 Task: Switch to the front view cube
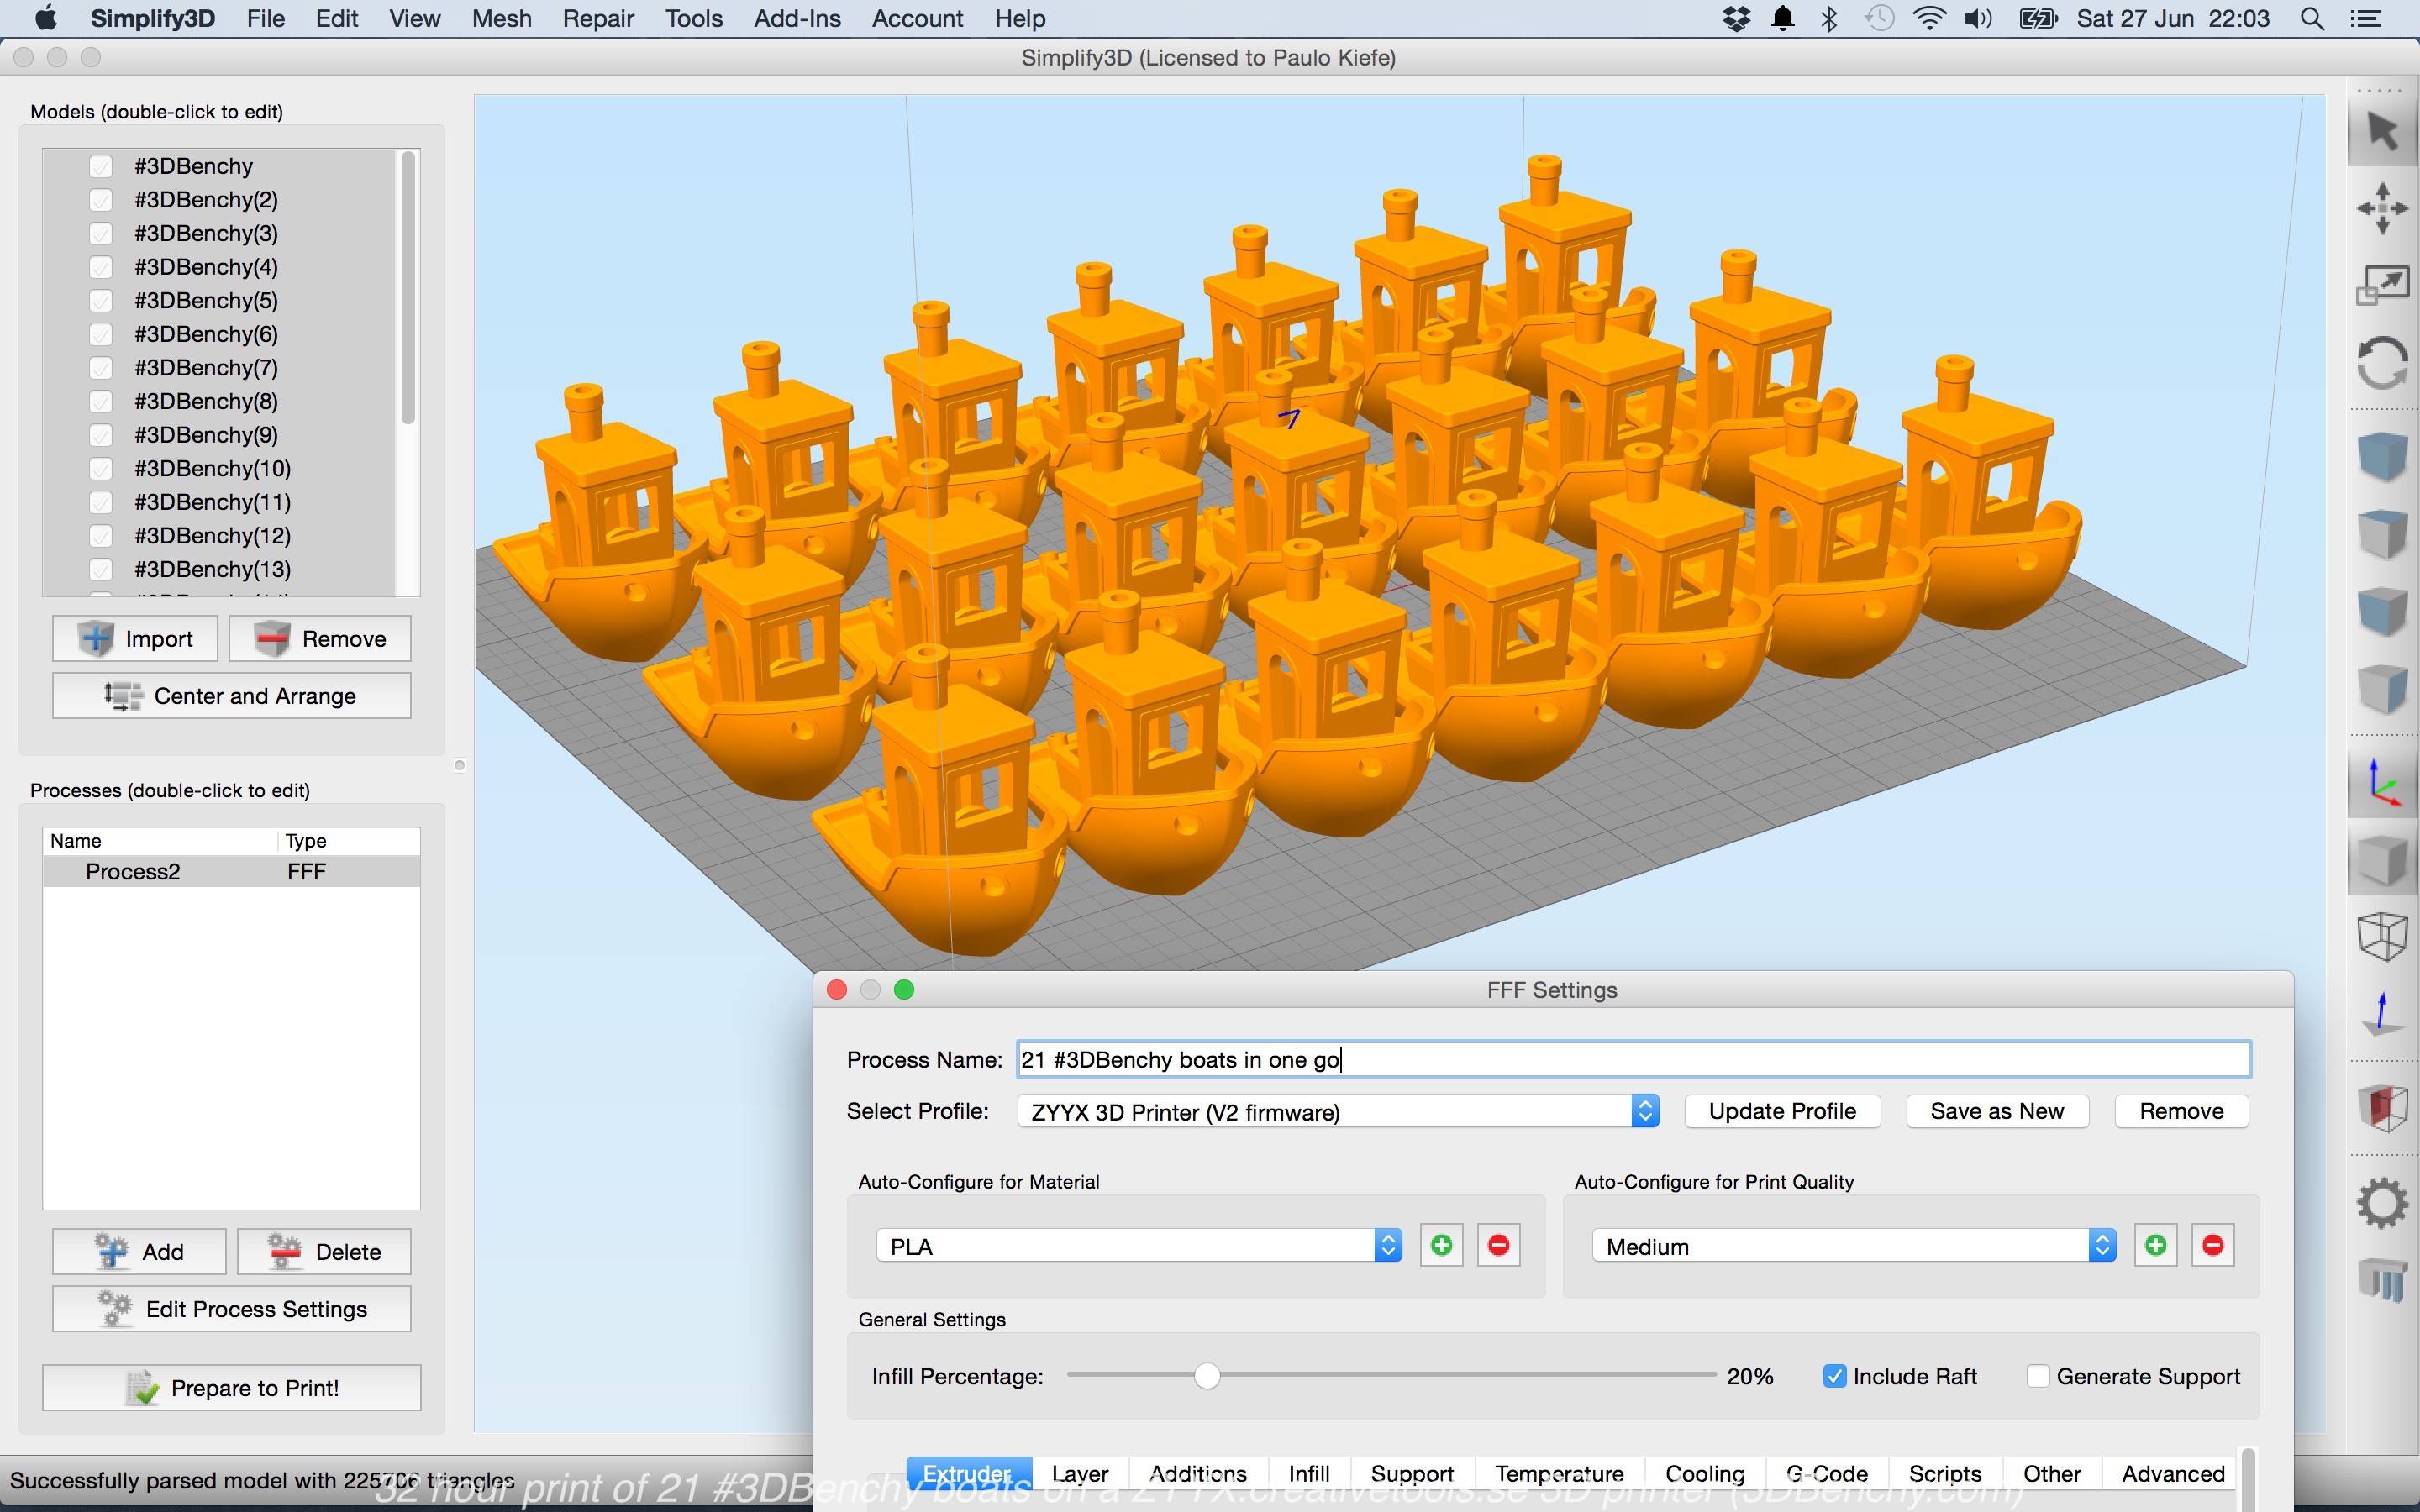pyautogui.click(x=2382, y=610)
